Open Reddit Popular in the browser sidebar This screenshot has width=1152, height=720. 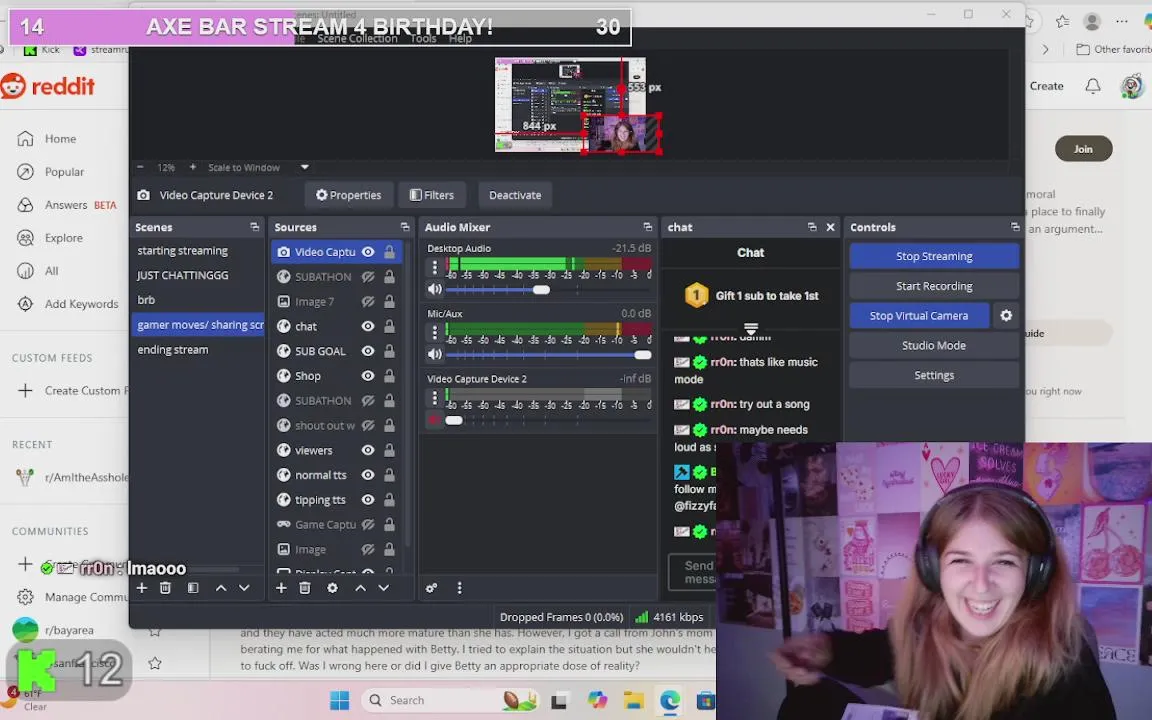[x=64, y=171]
